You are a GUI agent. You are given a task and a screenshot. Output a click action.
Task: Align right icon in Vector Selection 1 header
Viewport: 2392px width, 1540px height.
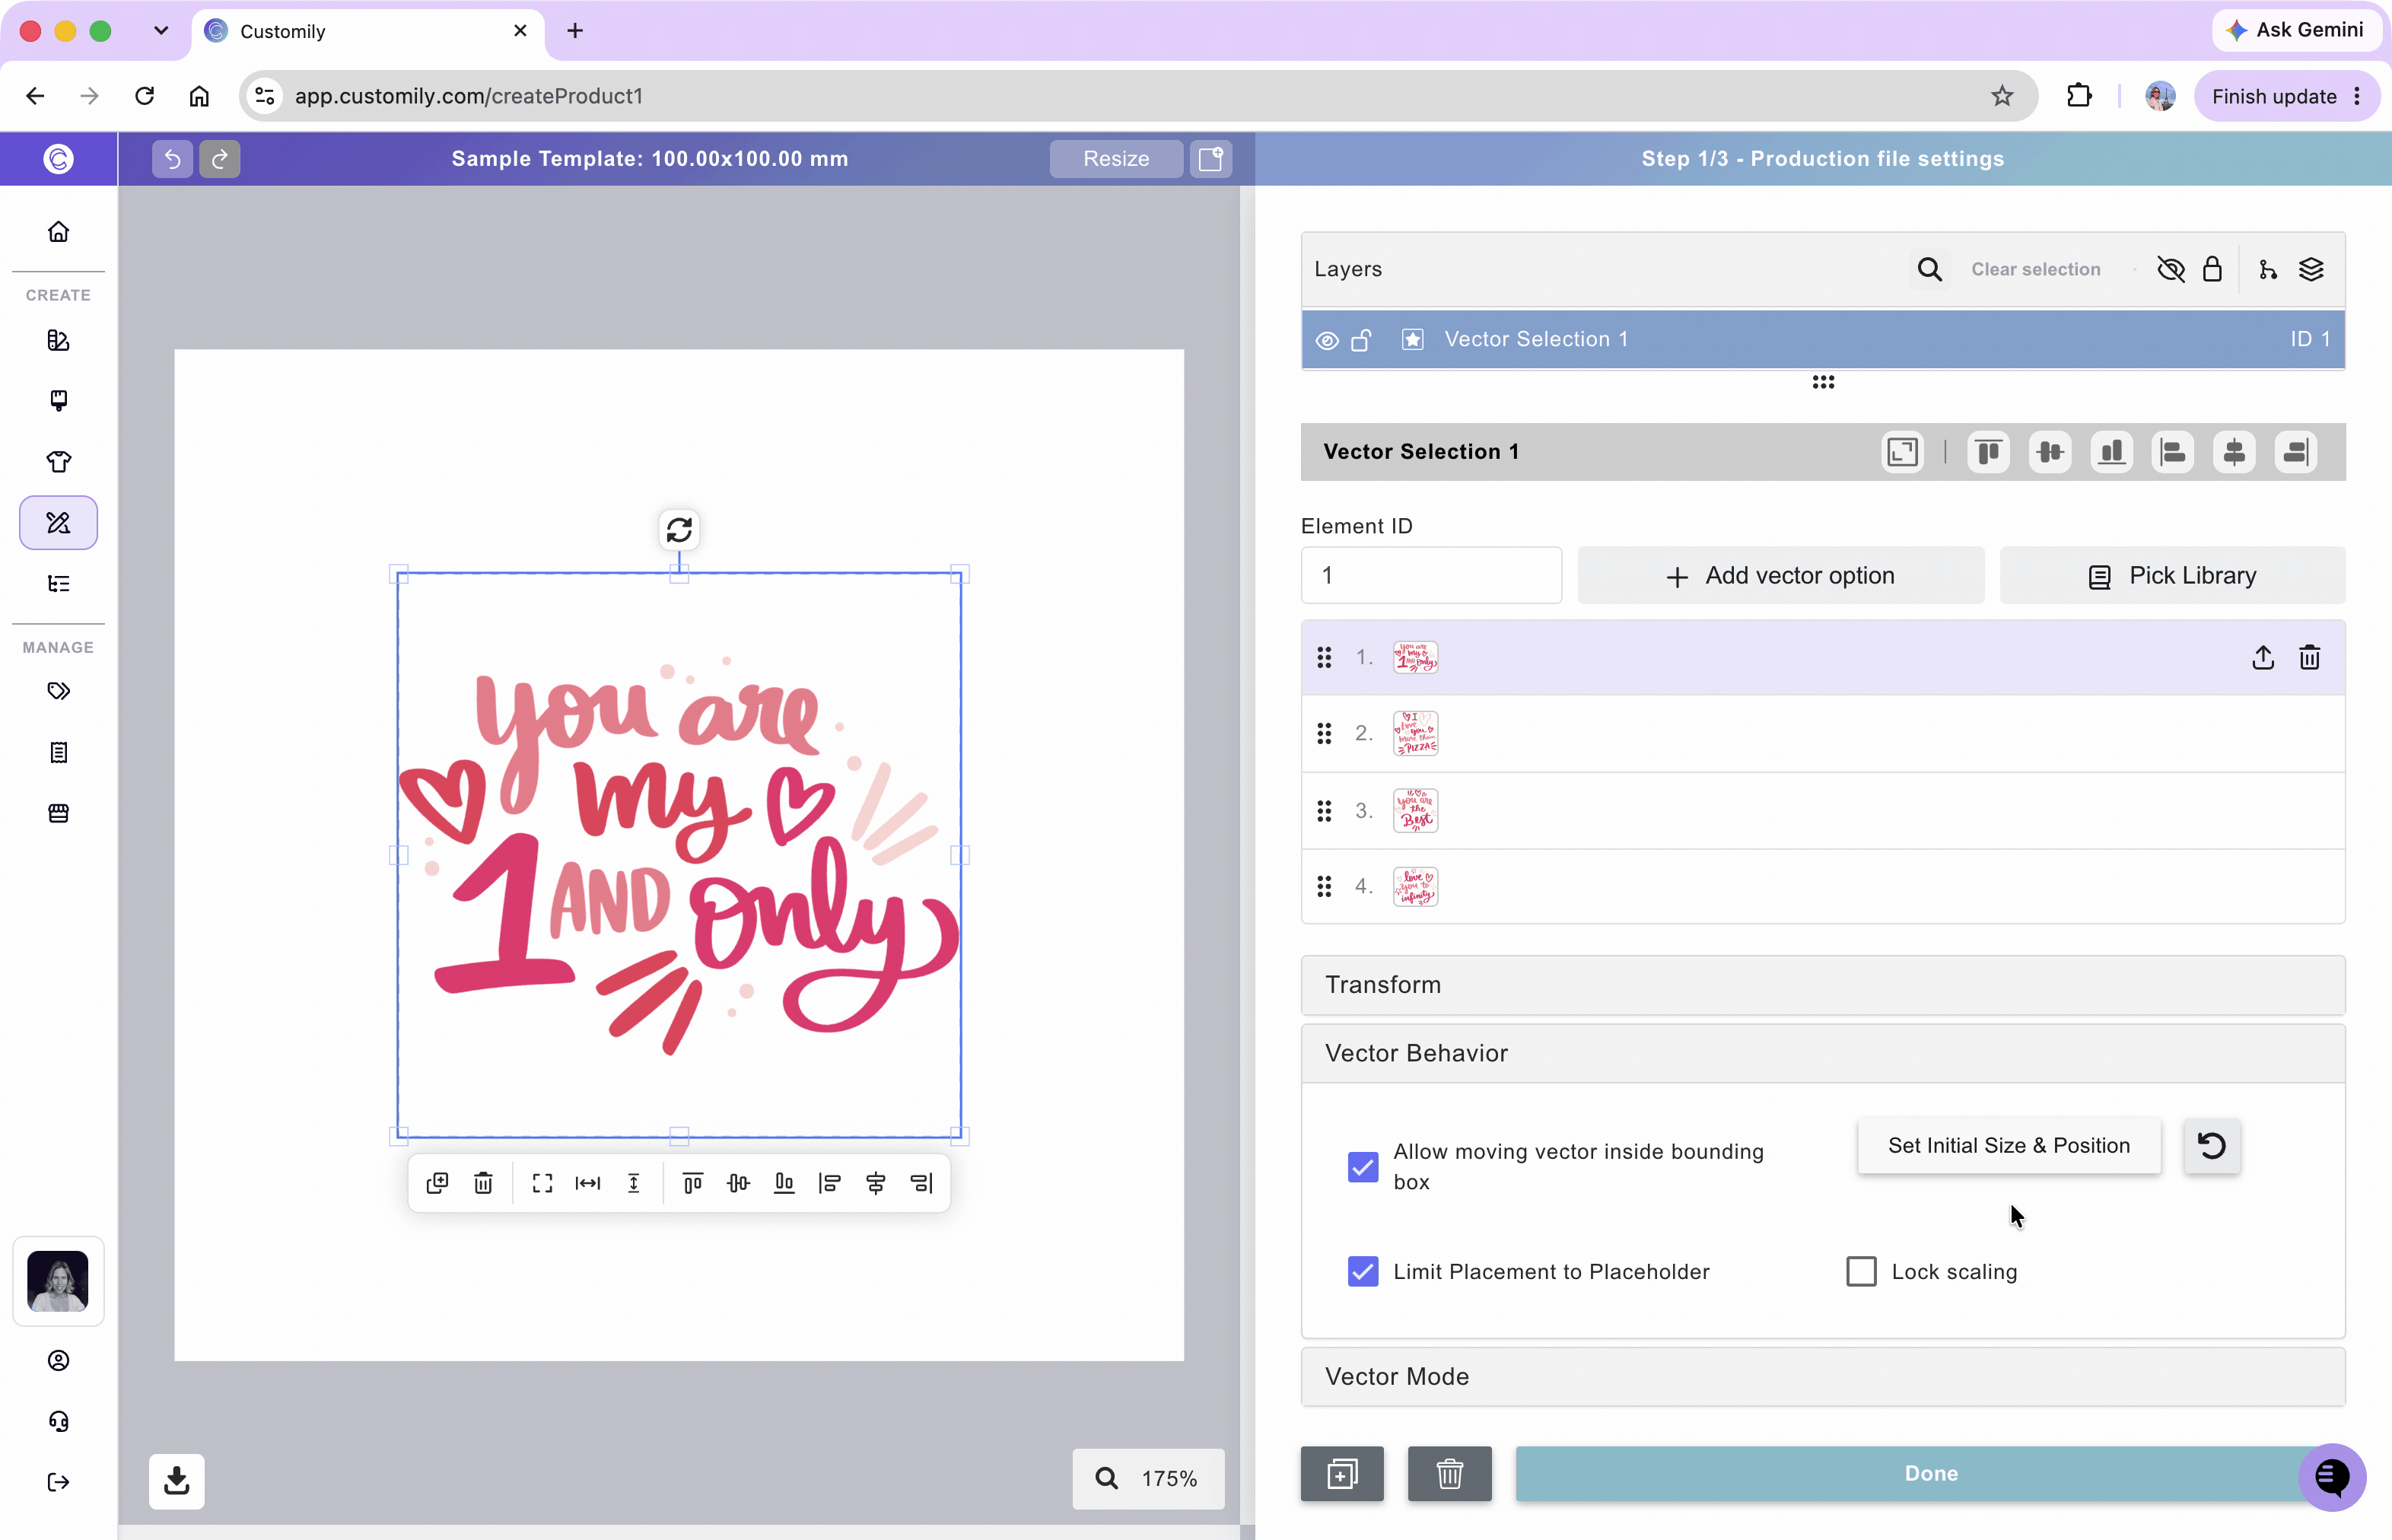click(x=2296, y=452)
